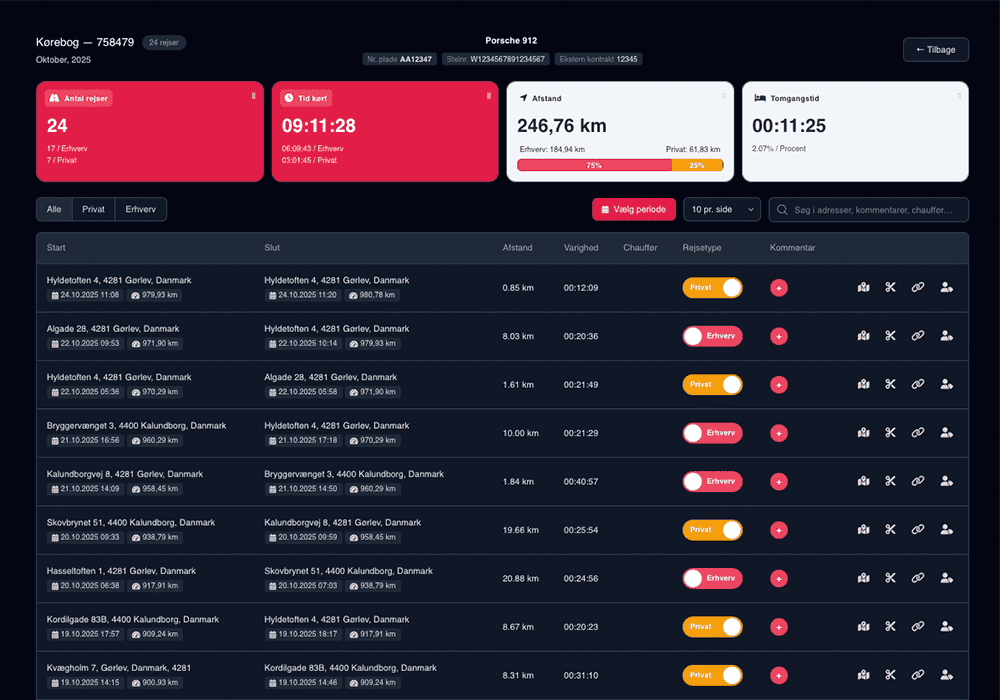Open the Vælg periode date picker

(633, 209)
